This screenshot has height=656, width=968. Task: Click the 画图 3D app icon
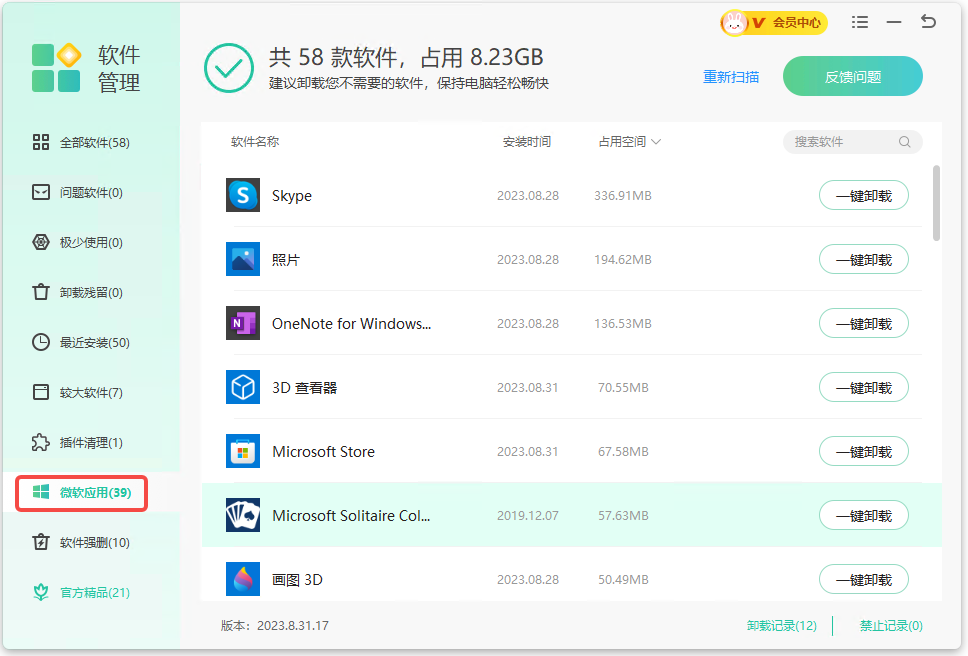tap(243, 579)
